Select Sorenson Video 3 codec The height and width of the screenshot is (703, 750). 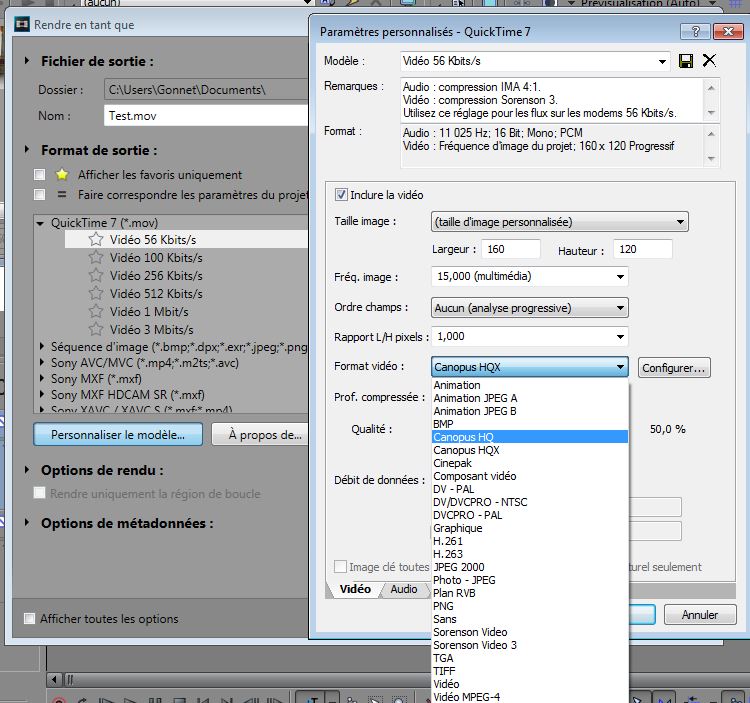click(x=529, y=645)
